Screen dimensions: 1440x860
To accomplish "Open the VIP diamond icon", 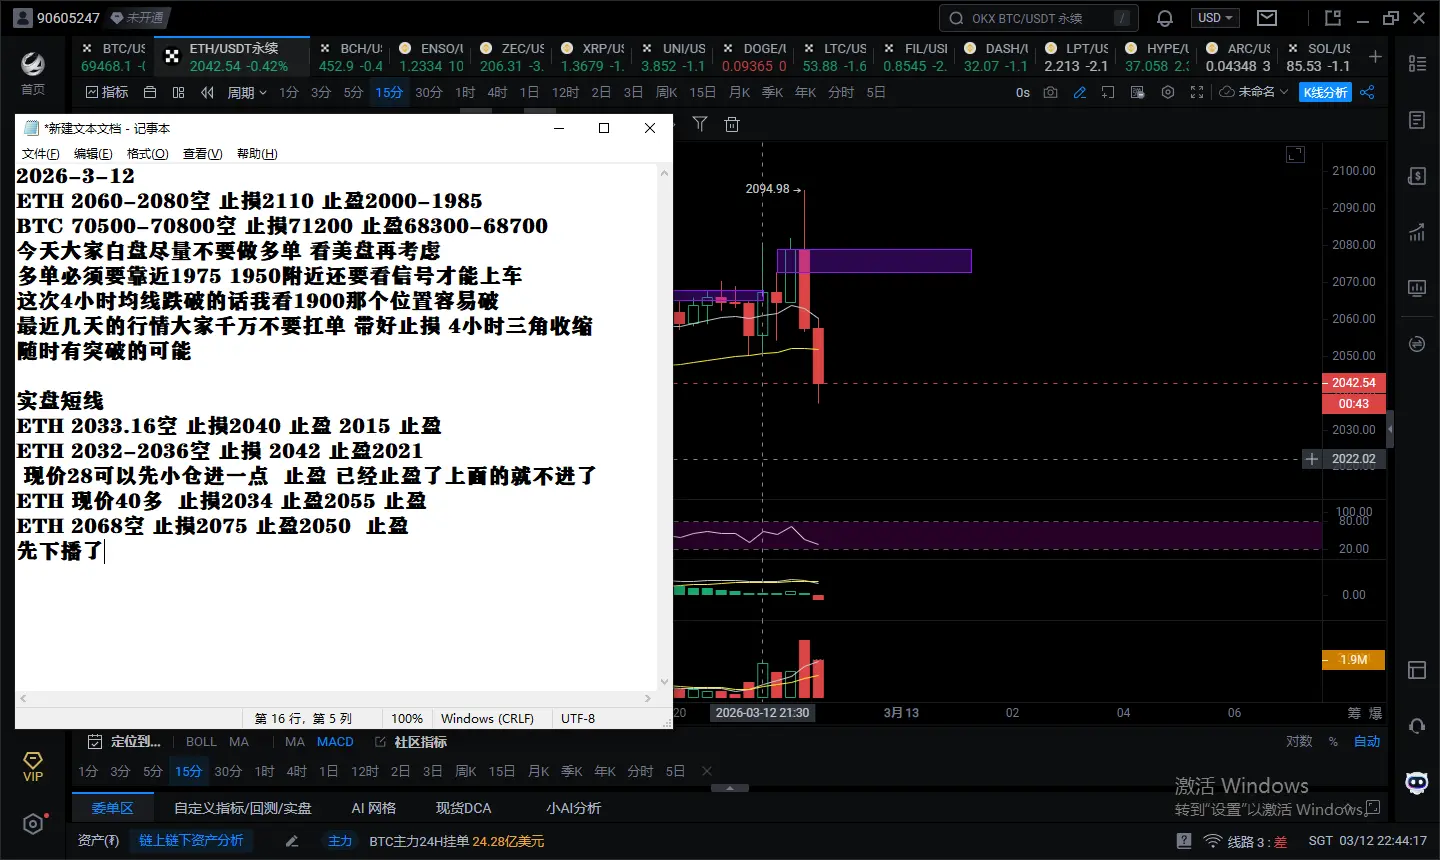I will pos(33,767).
